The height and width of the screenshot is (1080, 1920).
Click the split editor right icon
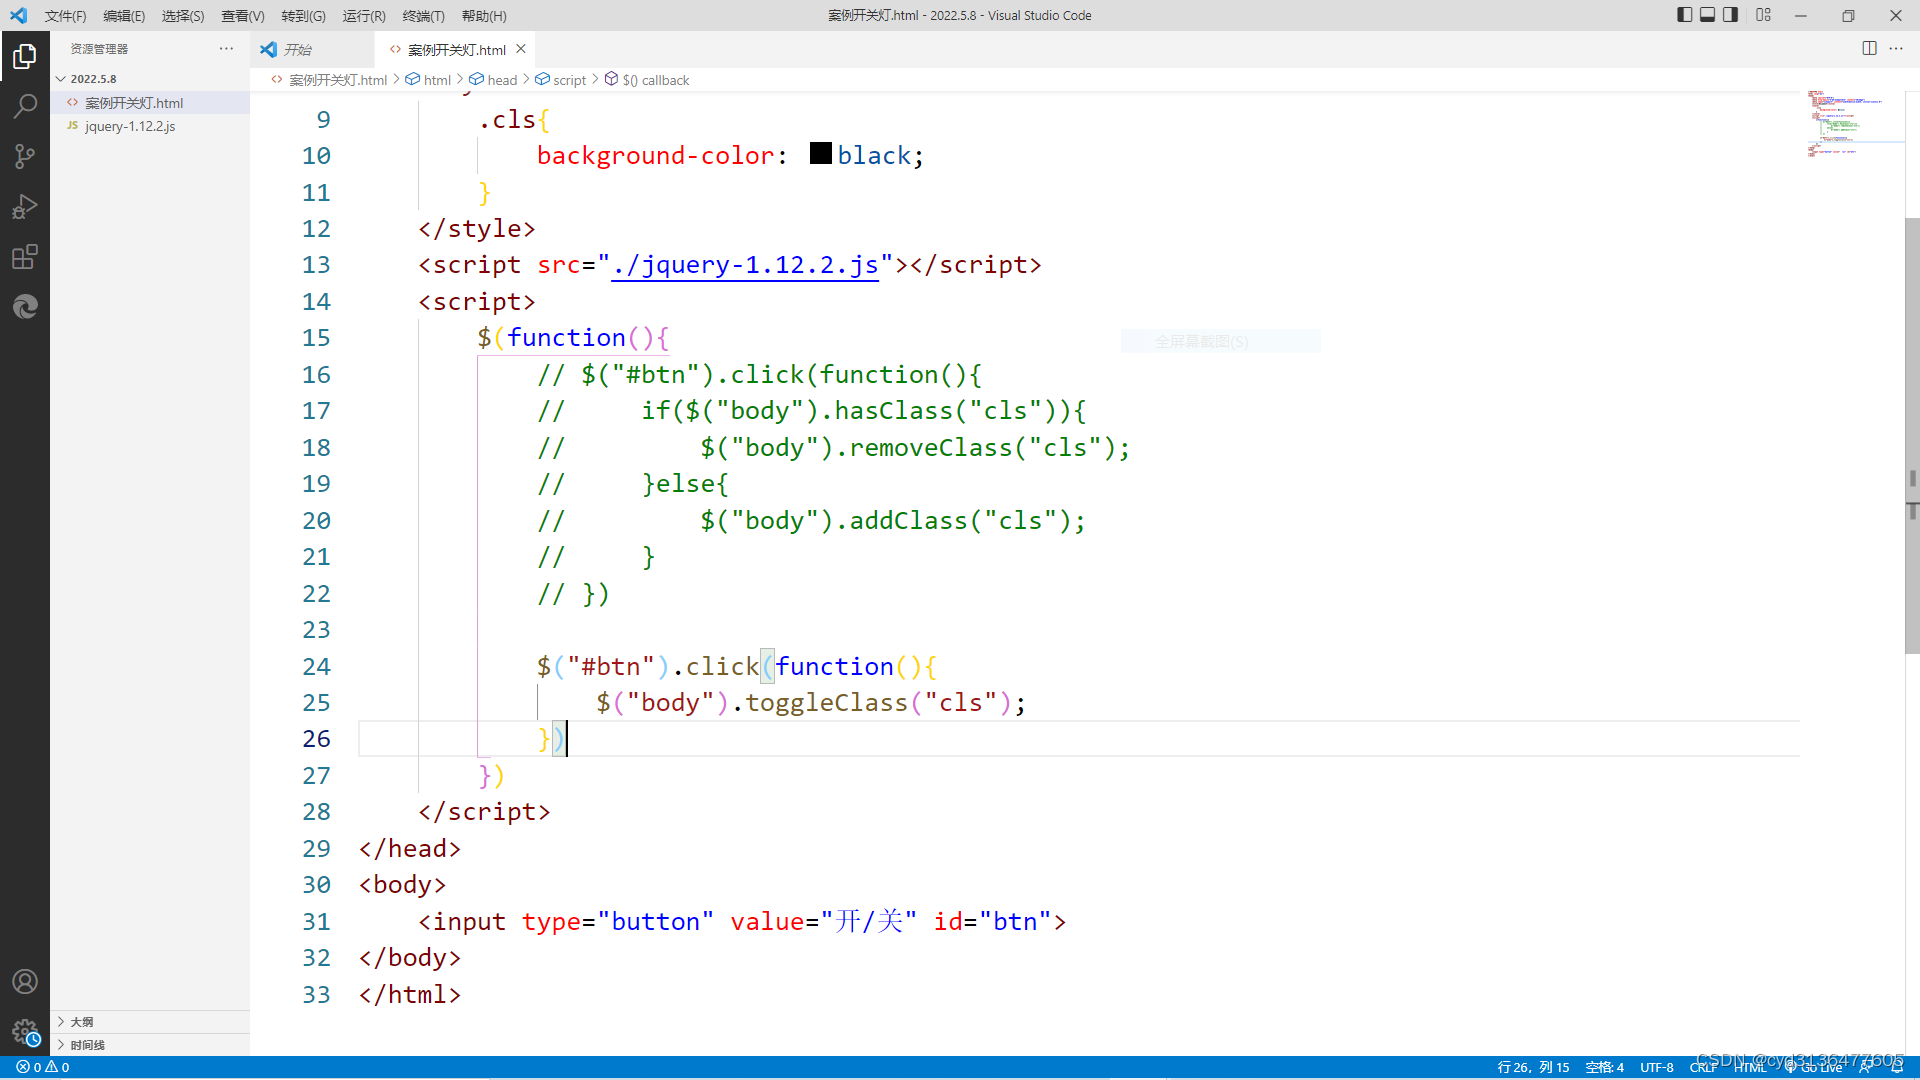pyautogui.click(x=1869, y=48)
